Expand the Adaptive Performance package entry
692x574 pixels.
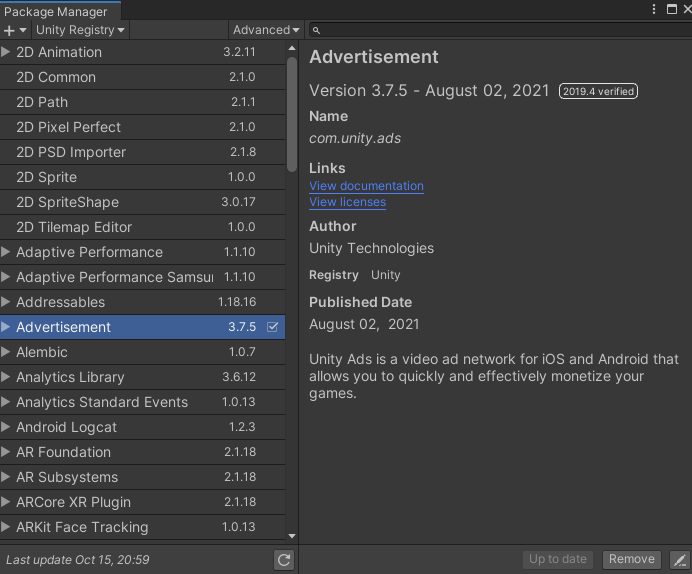point(5,252)
